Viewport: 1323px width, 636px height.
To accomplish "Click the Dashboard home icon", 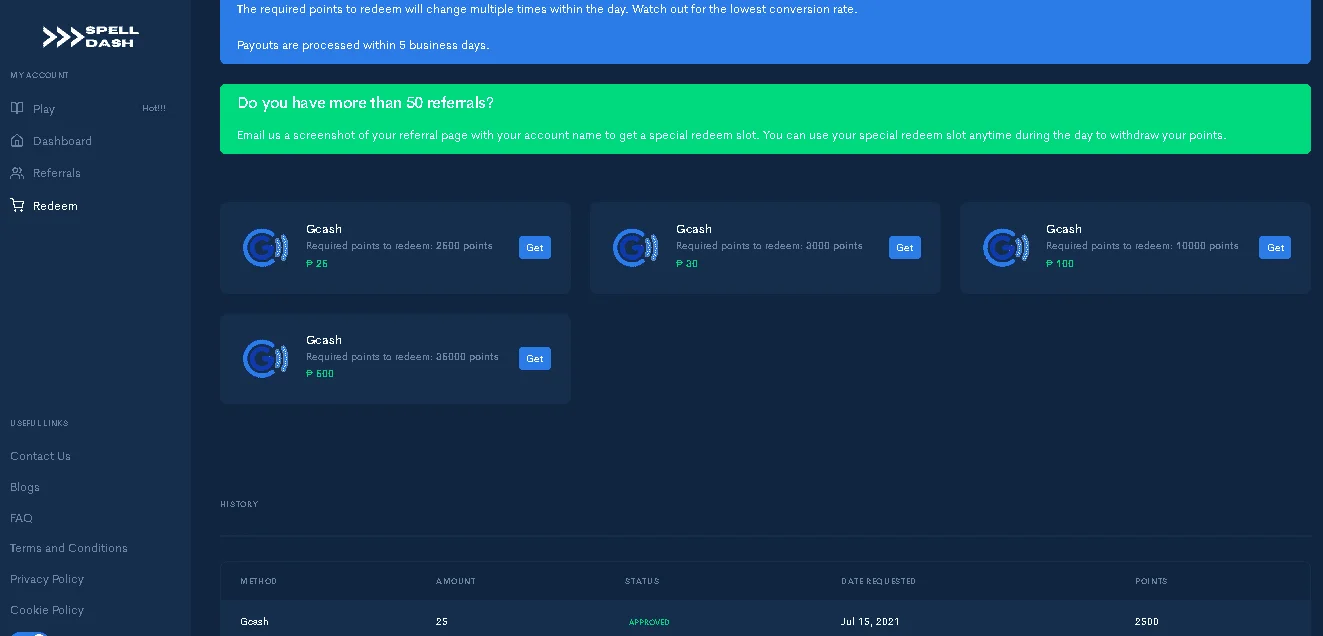I will click(17, 141).
